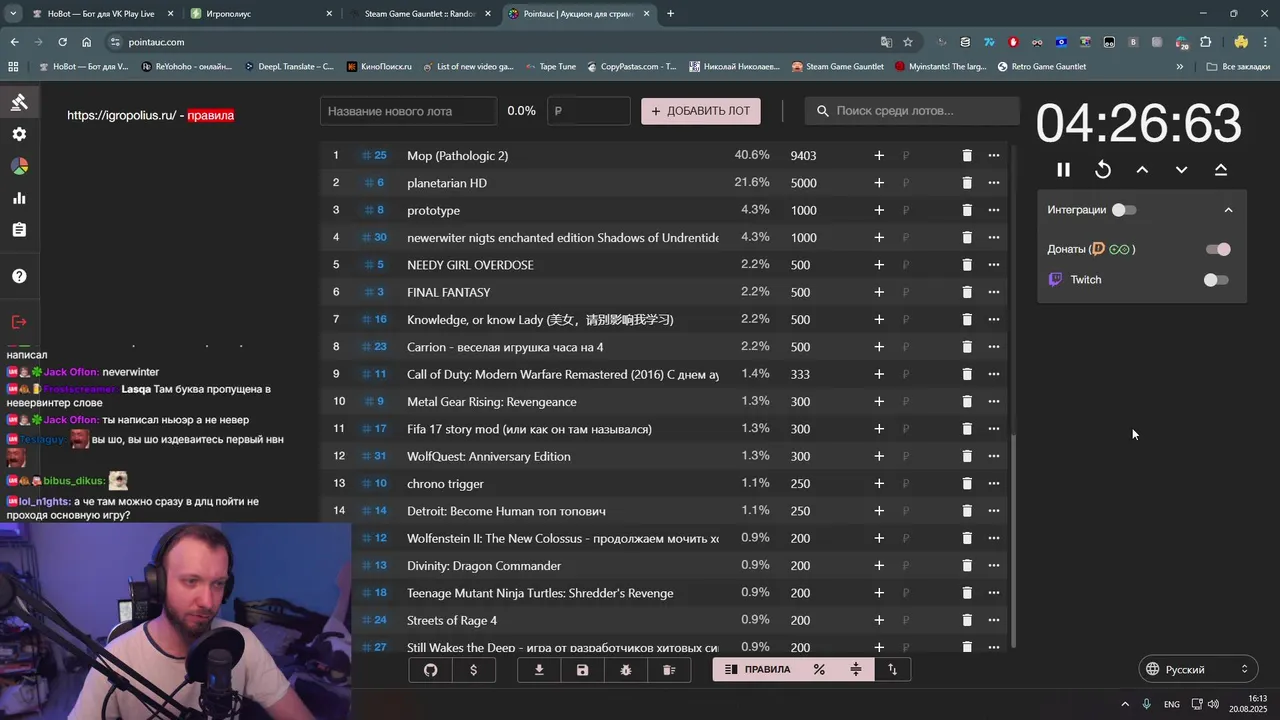1280x720 pixels.
Task: Open ENG language indicator in taskbar
Action: [1171, 705]
